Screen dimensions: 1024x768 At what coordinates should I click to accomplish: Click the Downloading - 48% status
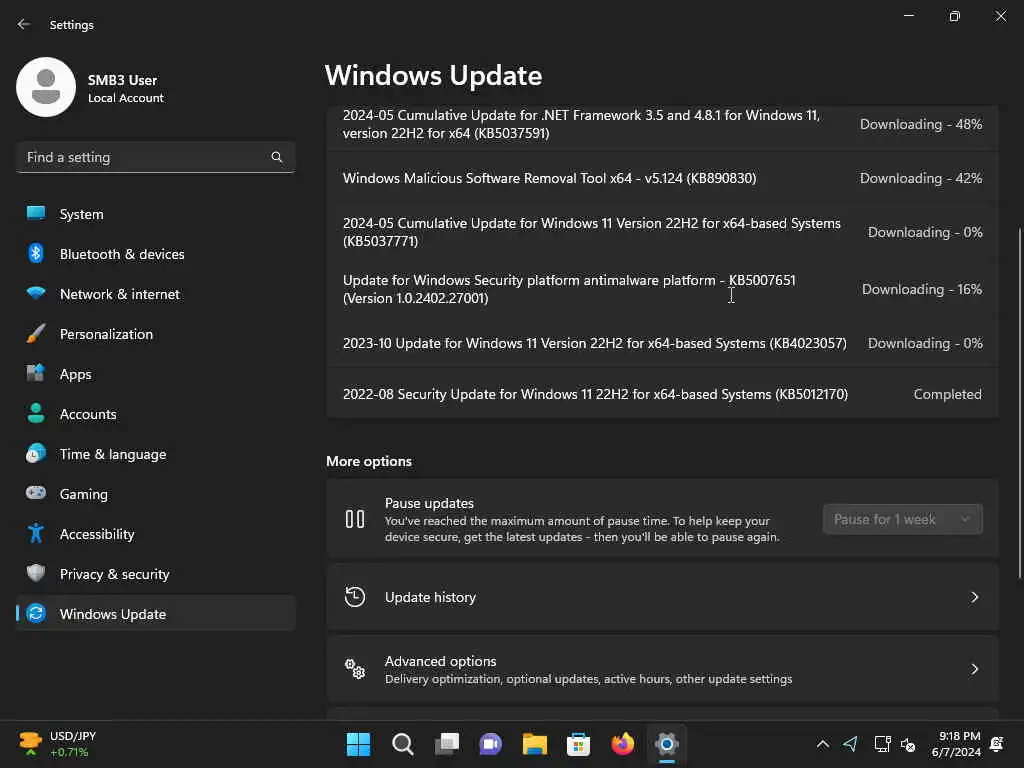tap(921, 124)
